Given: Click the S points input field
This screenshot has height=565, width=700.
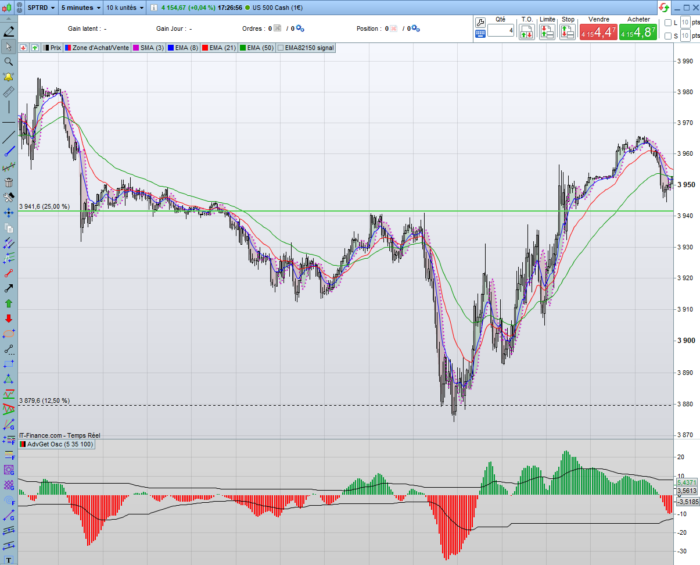Looking at the screenshot, I should coord(685,36).
